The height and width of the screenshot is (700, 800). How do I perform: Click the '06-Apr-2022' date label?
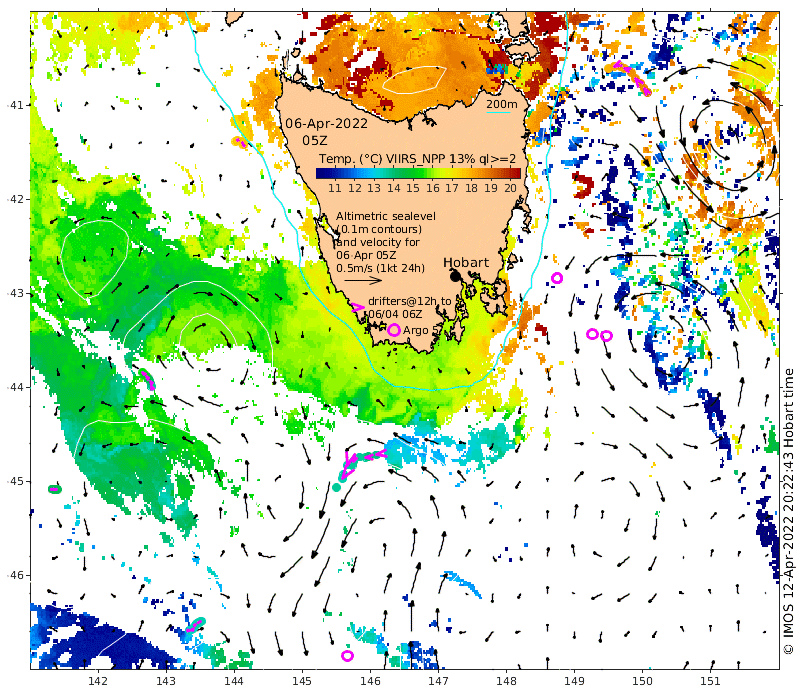click(326, 123)
